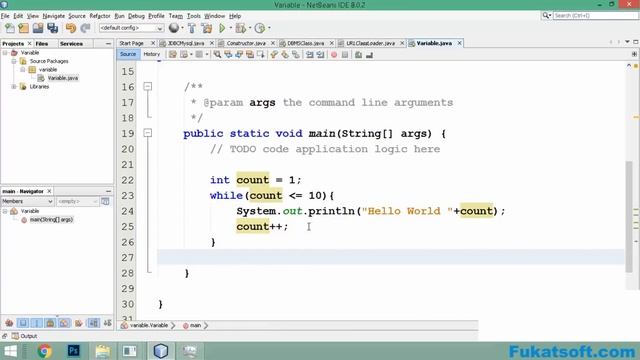The image size is (640, 360).
Task: Open the Debug Project dropdown arrow
Action: 250,28
